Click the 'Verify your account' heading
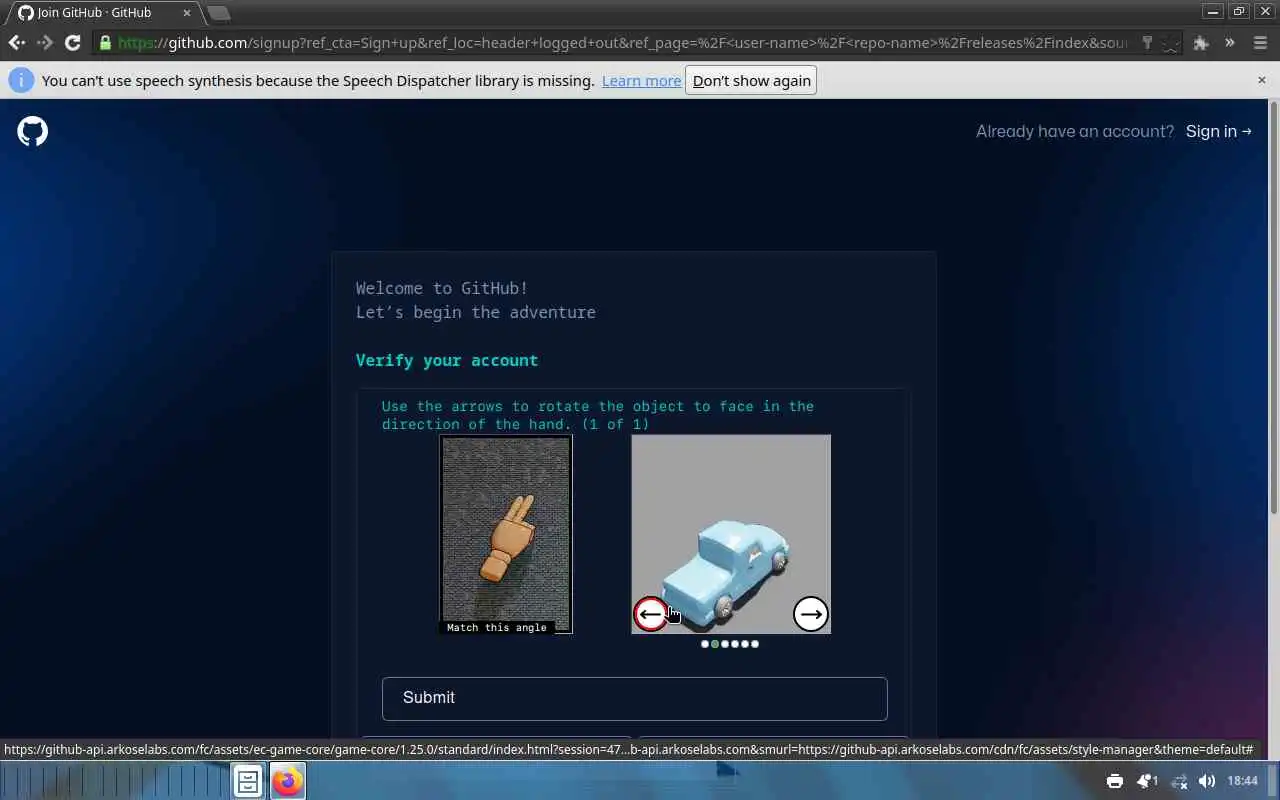 tap(447, 360)
